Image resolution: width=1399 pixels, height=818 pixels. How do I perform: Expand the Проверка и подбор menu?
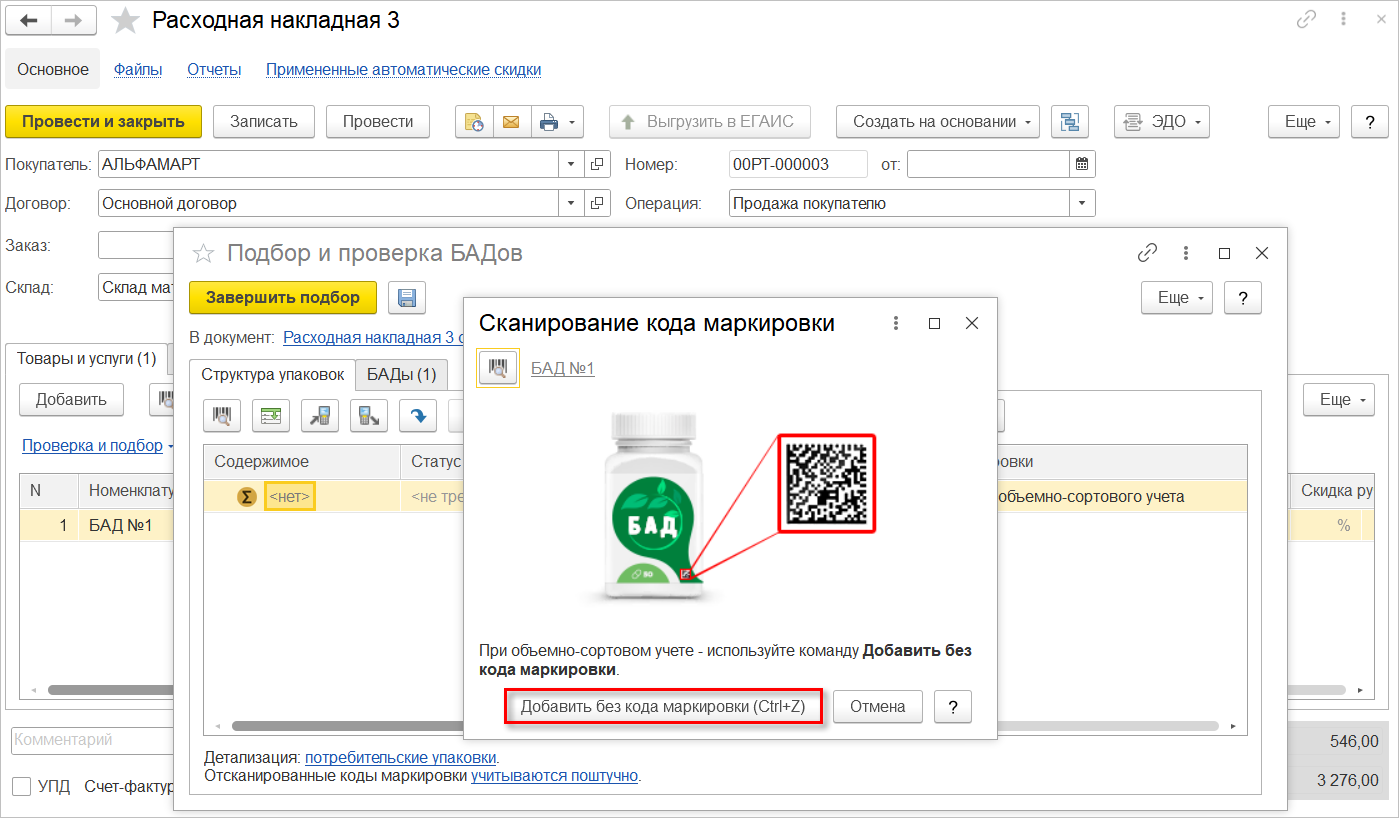click(x=98, y=446)
